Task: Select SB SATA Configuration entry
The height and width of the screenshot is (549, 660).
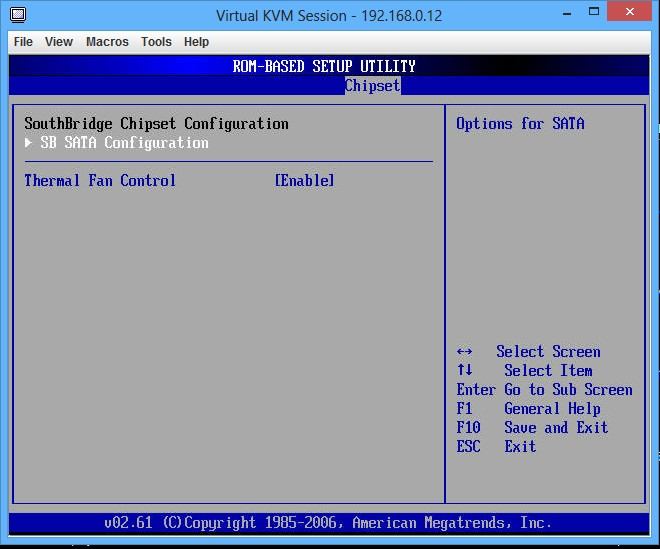Action: (124, 143)
